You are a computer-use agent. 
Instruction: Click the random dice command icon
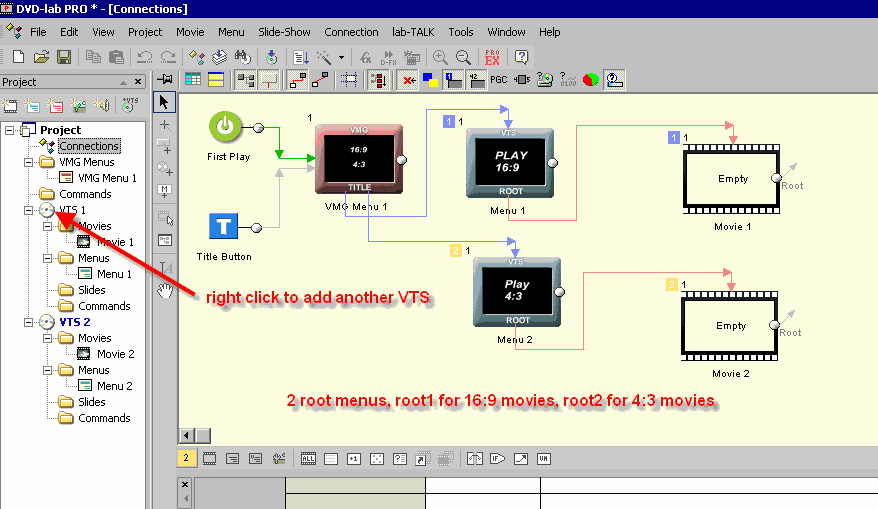[377, 459]
